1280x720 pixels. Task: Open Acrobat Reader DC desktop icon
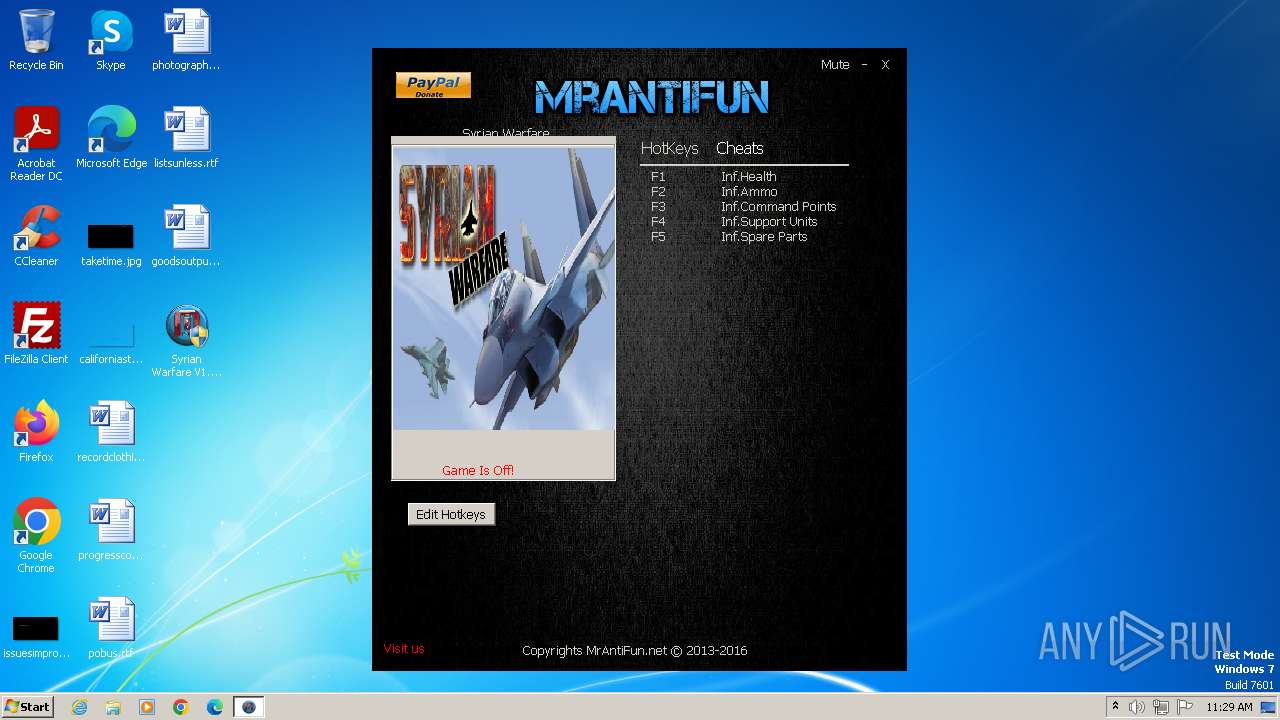coord(36,145)
